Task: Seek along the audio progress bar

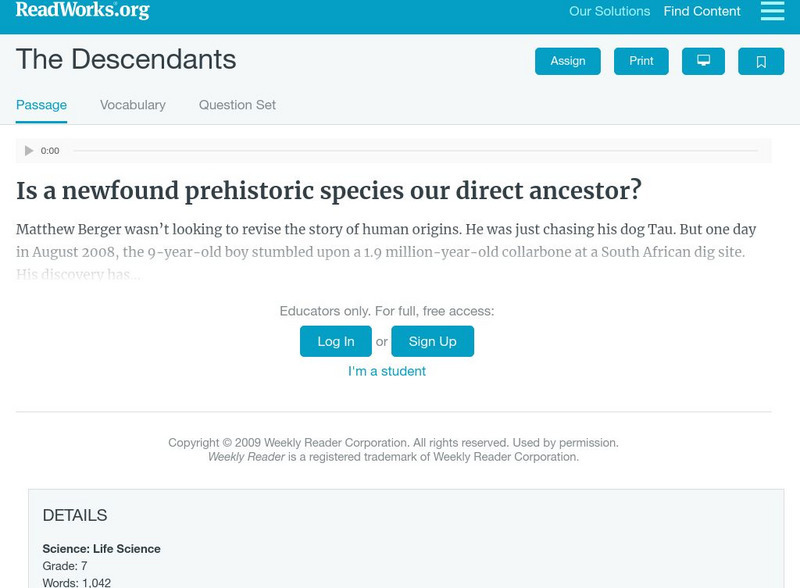Action: coord(415,151)
